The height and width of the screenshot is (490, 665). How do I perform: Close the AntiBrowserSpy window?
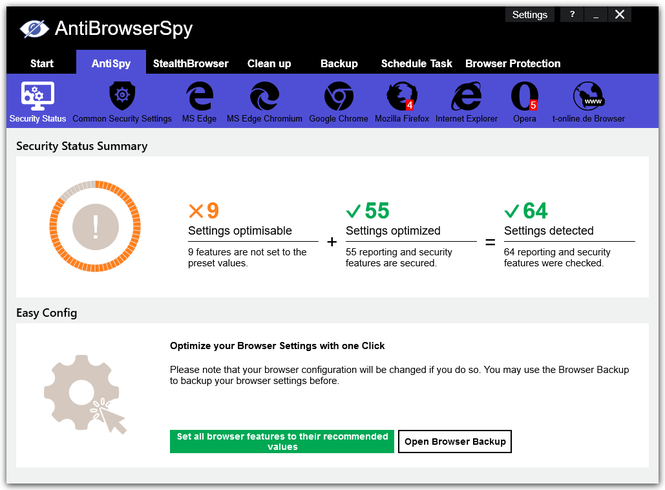coord(620,15)
